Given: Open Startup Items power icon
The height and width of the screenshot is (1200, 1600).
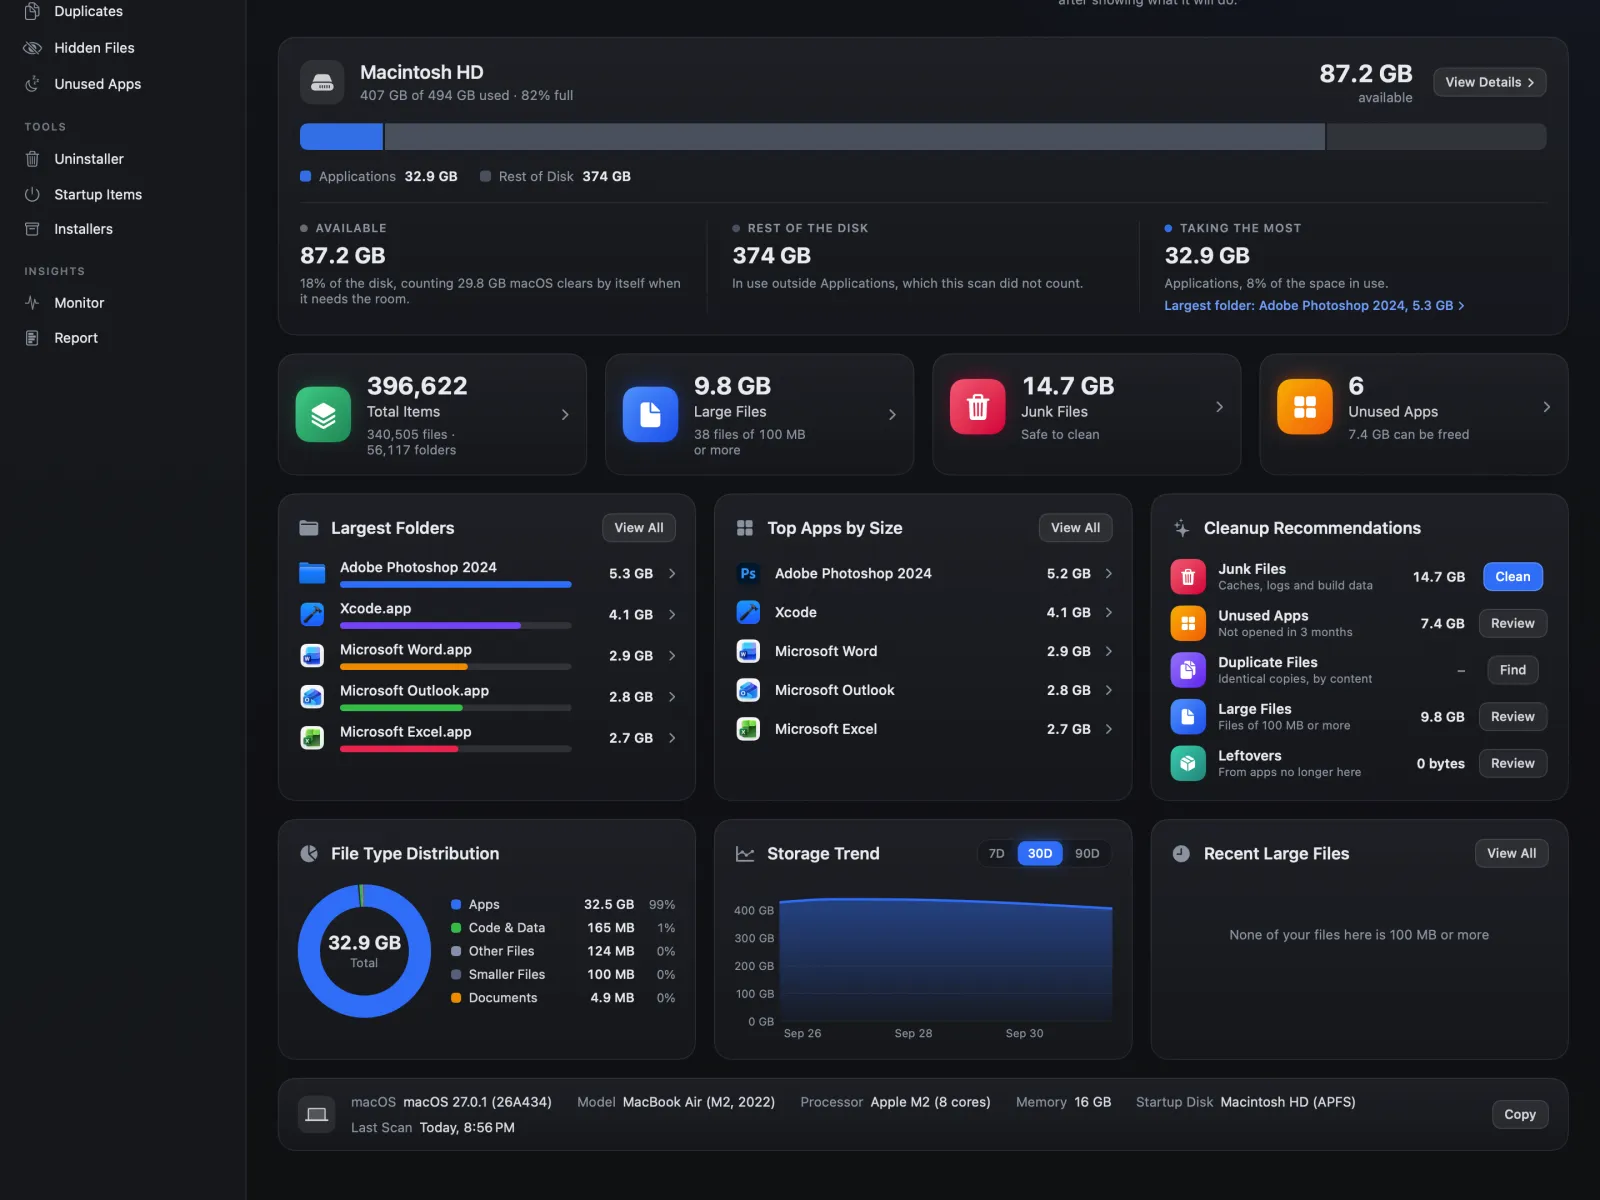Looking at the screenshot, I should (32, 194).
